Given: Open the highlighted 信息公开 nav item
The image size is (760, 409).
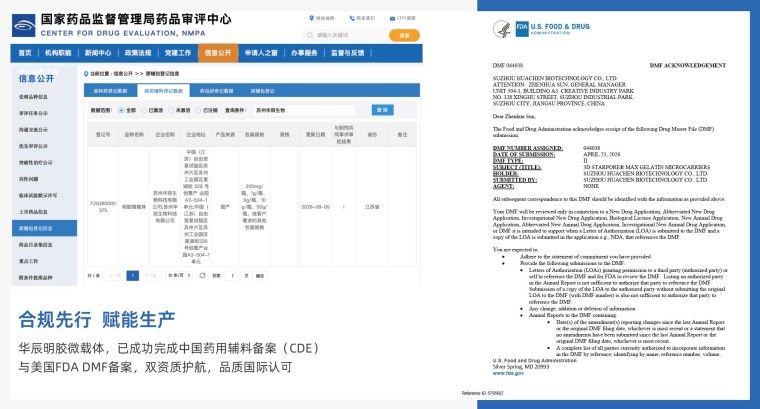Looking at the screenshot, I should click(x=218, y=53).
